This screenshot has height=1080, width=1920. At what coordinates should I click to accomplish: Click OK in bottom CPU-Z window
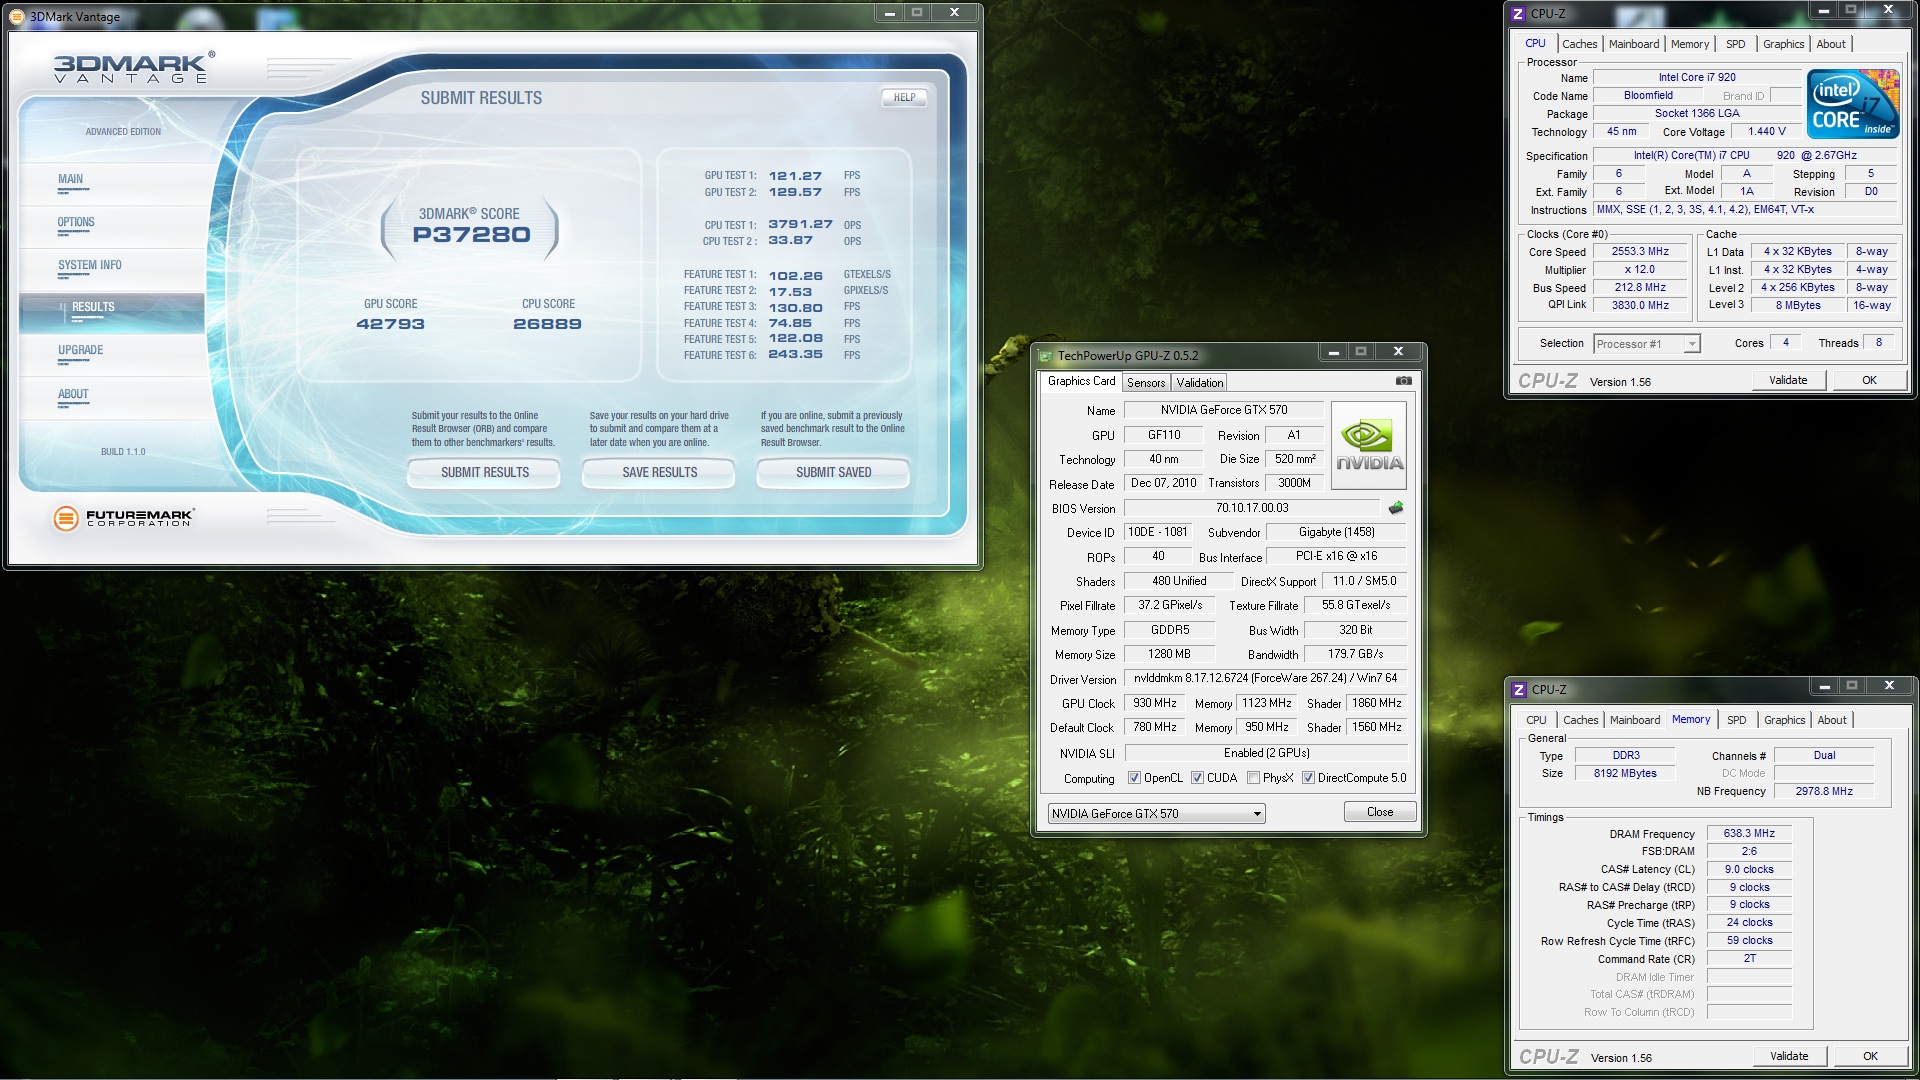coord(1870,1056)
